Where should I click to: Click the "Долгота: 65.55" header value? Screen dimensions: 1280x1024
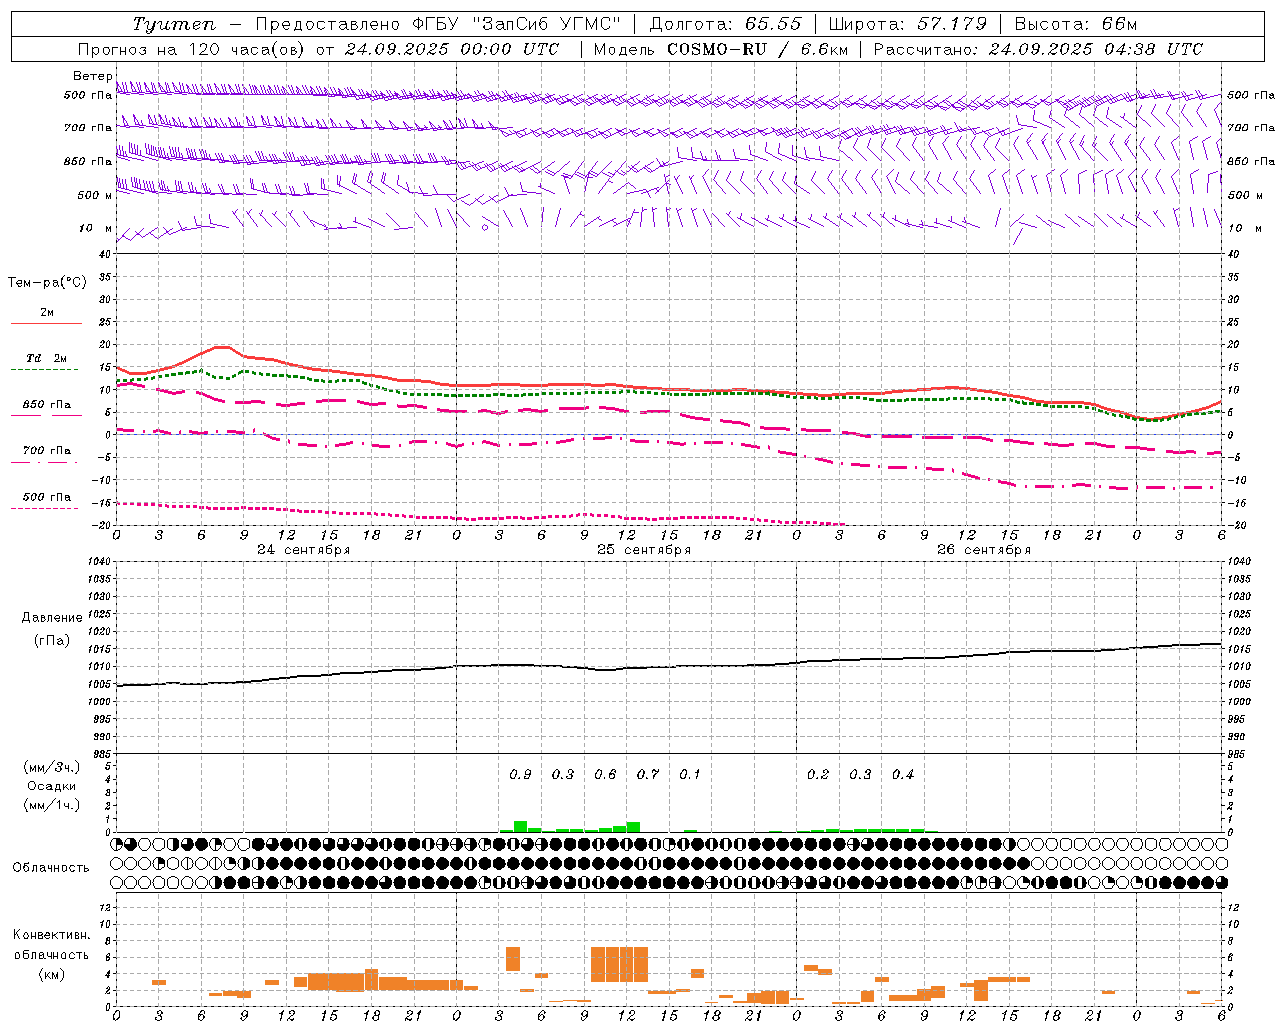725,24
